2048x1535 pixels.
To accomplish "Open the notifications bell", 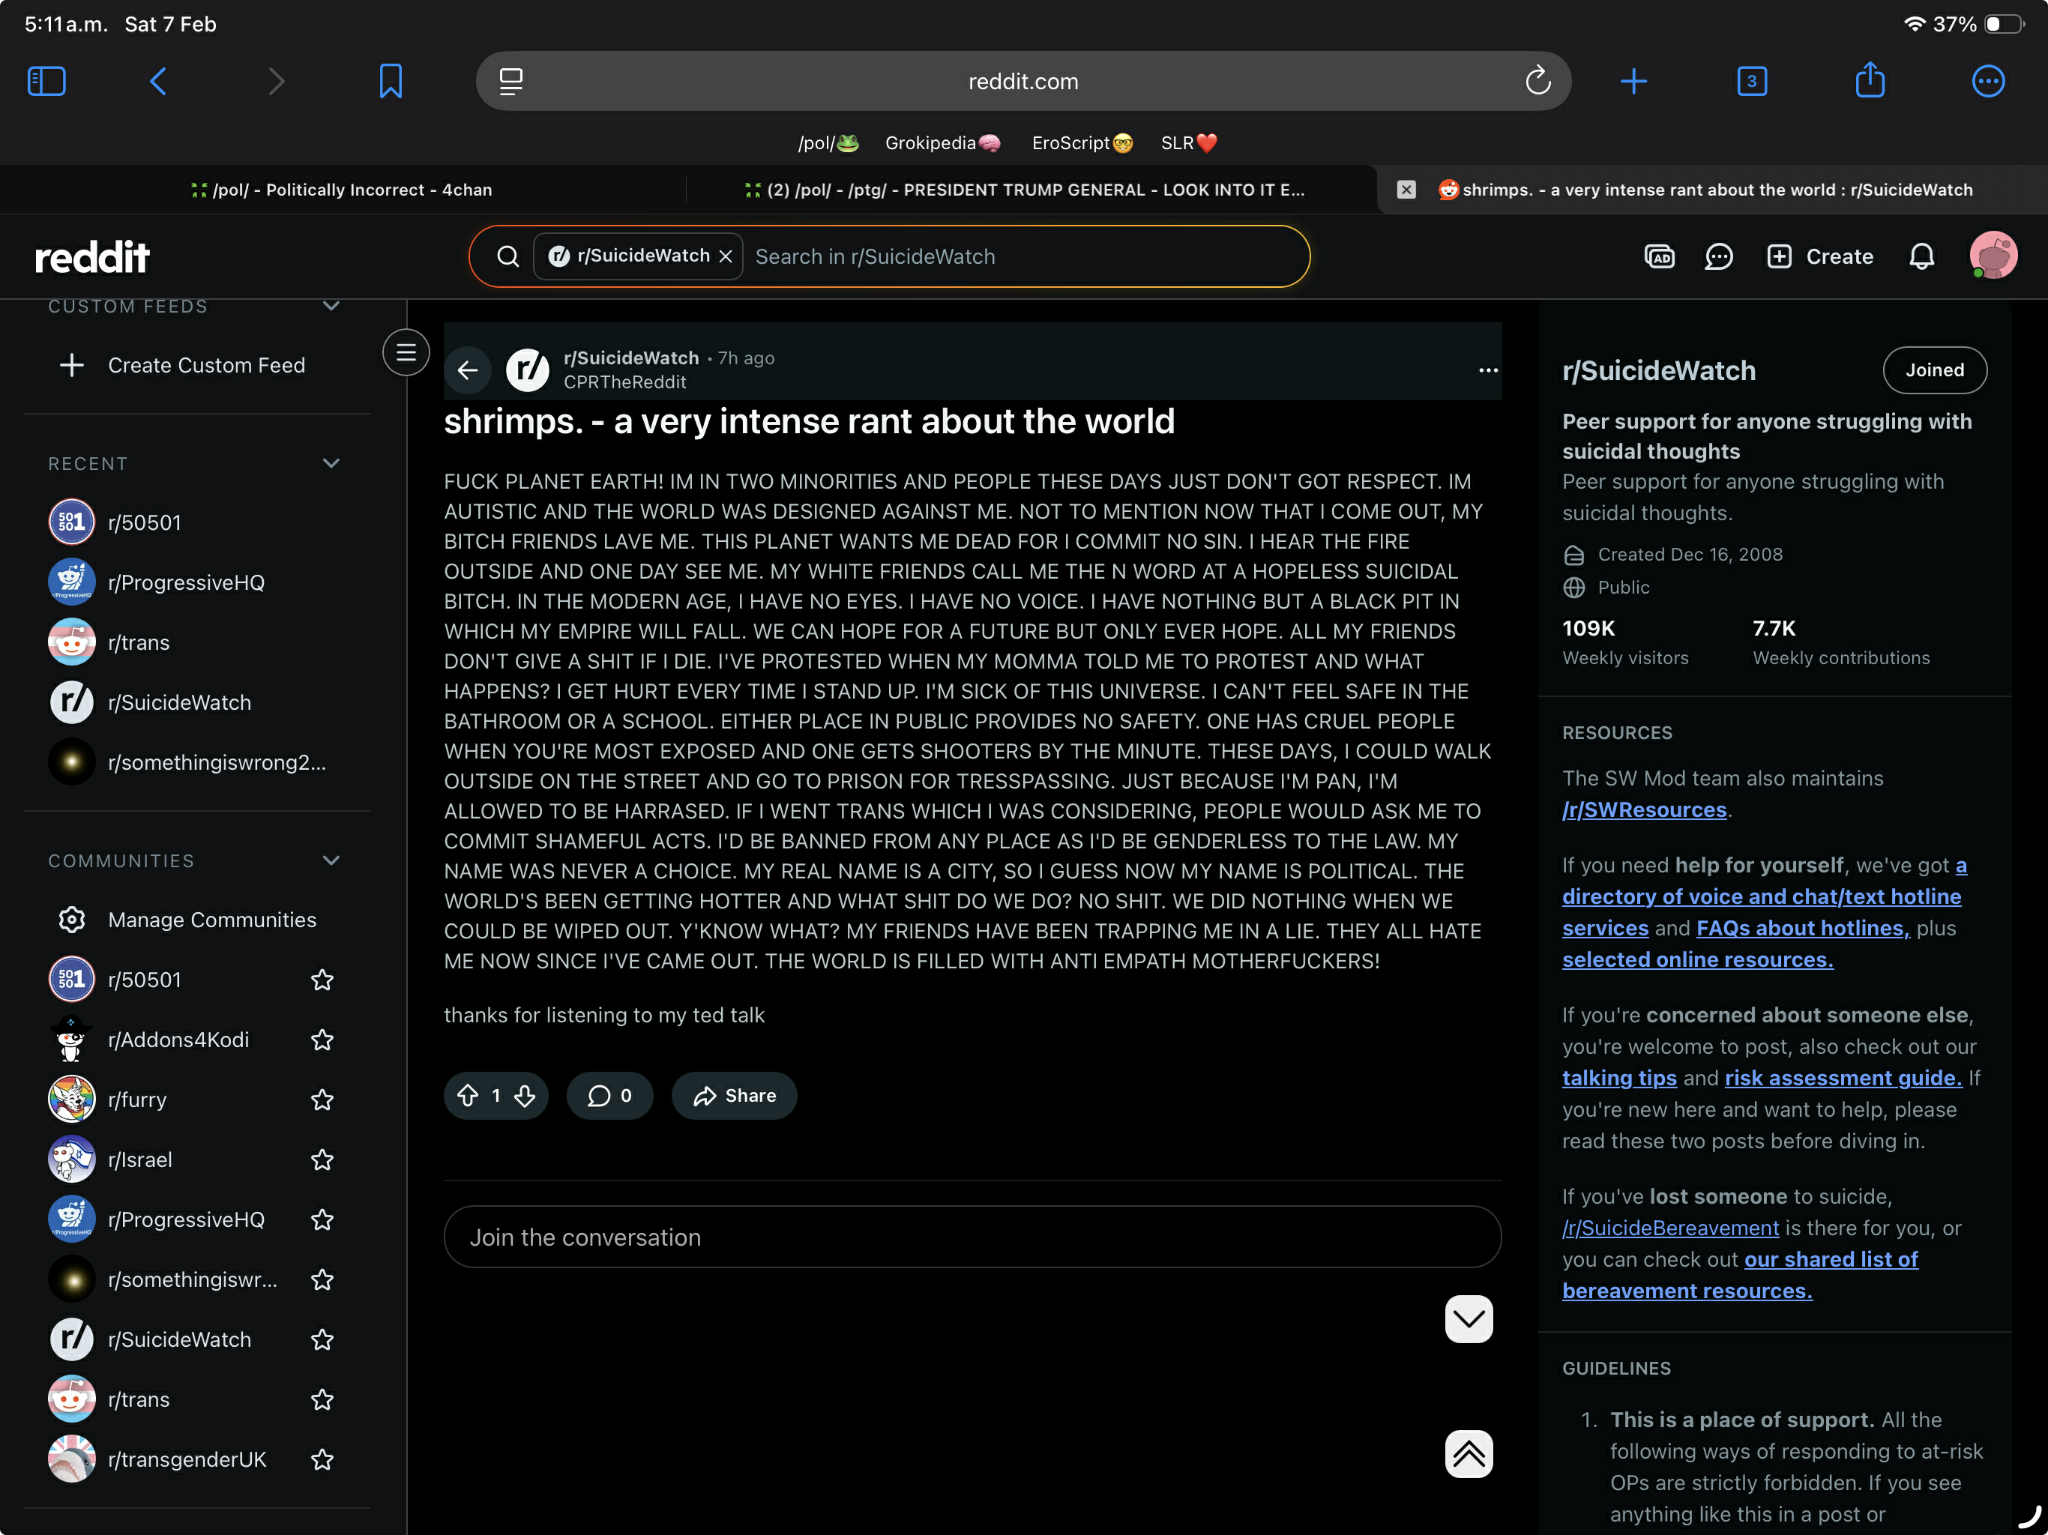I will (1921, 257).
